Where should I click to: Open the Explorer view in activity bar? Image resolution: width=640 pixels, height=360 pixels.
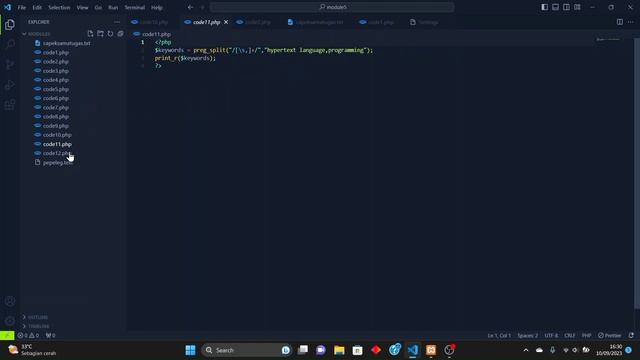pyautogui.click(x=10, y=24)
